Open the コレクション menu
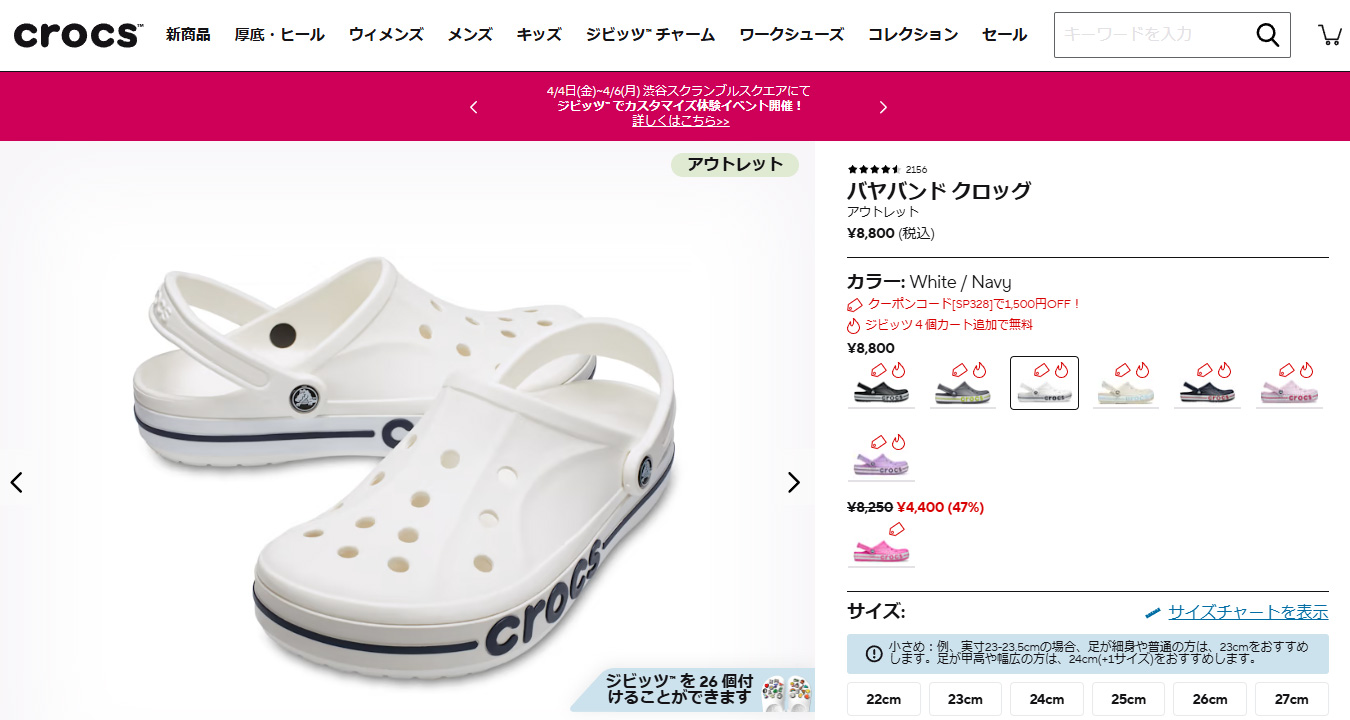The width and height of the screenshot is (1350, 720). (913, 35)
